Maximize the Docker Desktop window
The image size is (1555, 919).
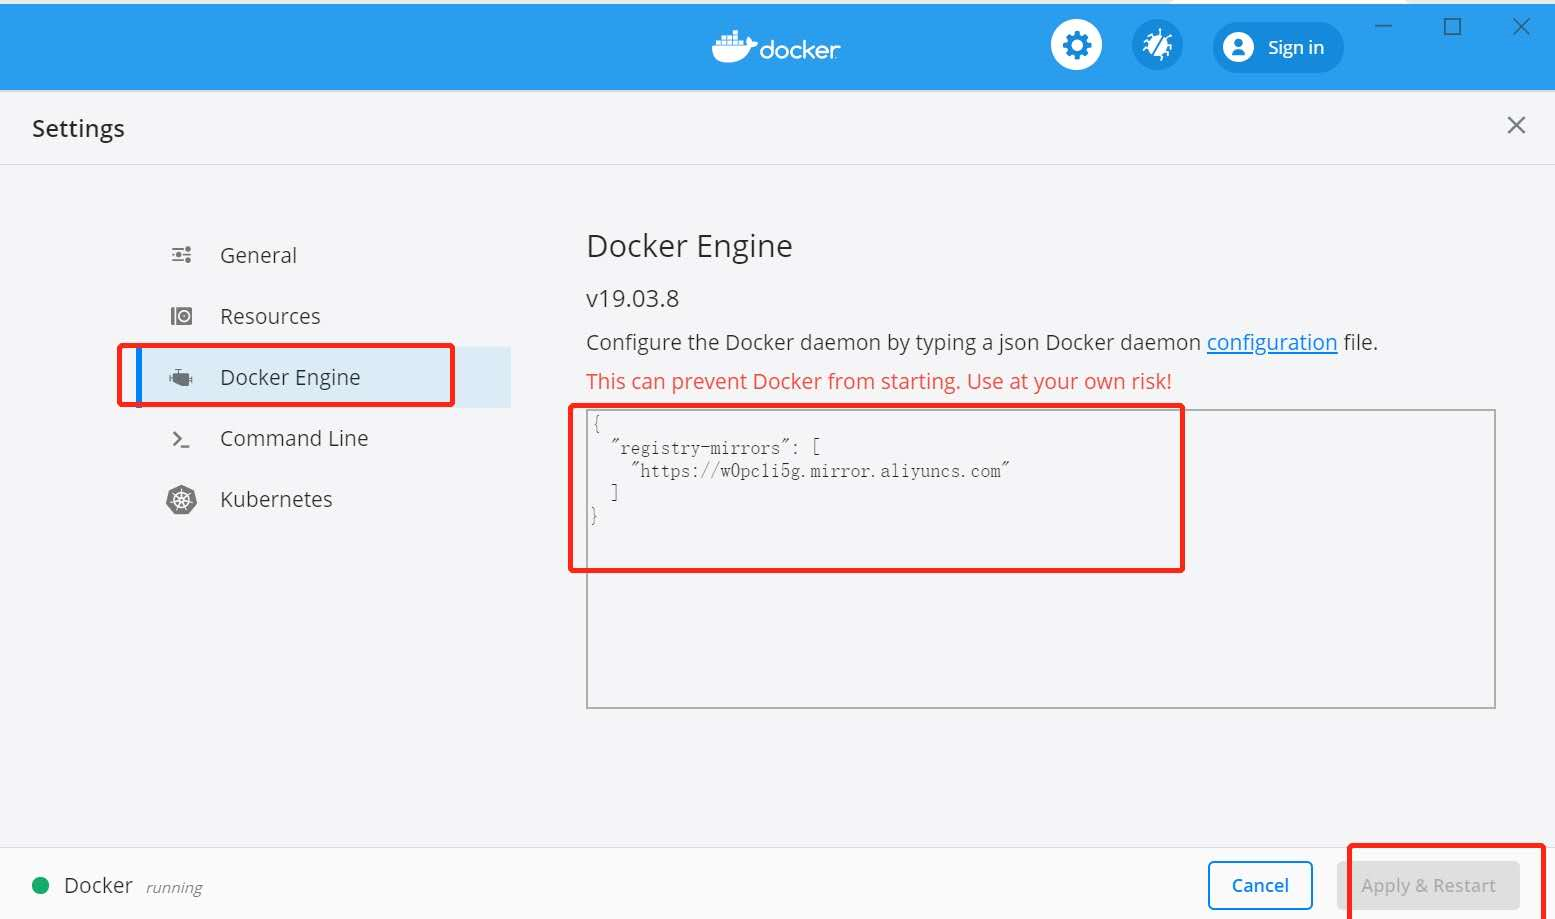(1453, 27)
